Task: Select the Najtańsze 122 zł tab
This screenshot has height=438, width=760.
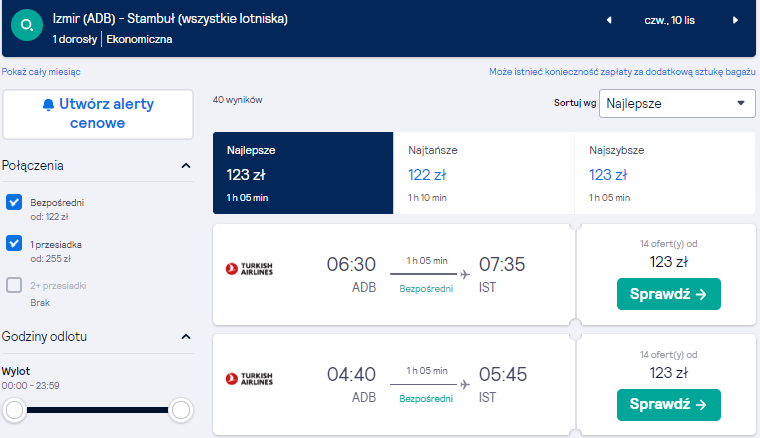Action: pyautogui.click(x=483, y=173)
